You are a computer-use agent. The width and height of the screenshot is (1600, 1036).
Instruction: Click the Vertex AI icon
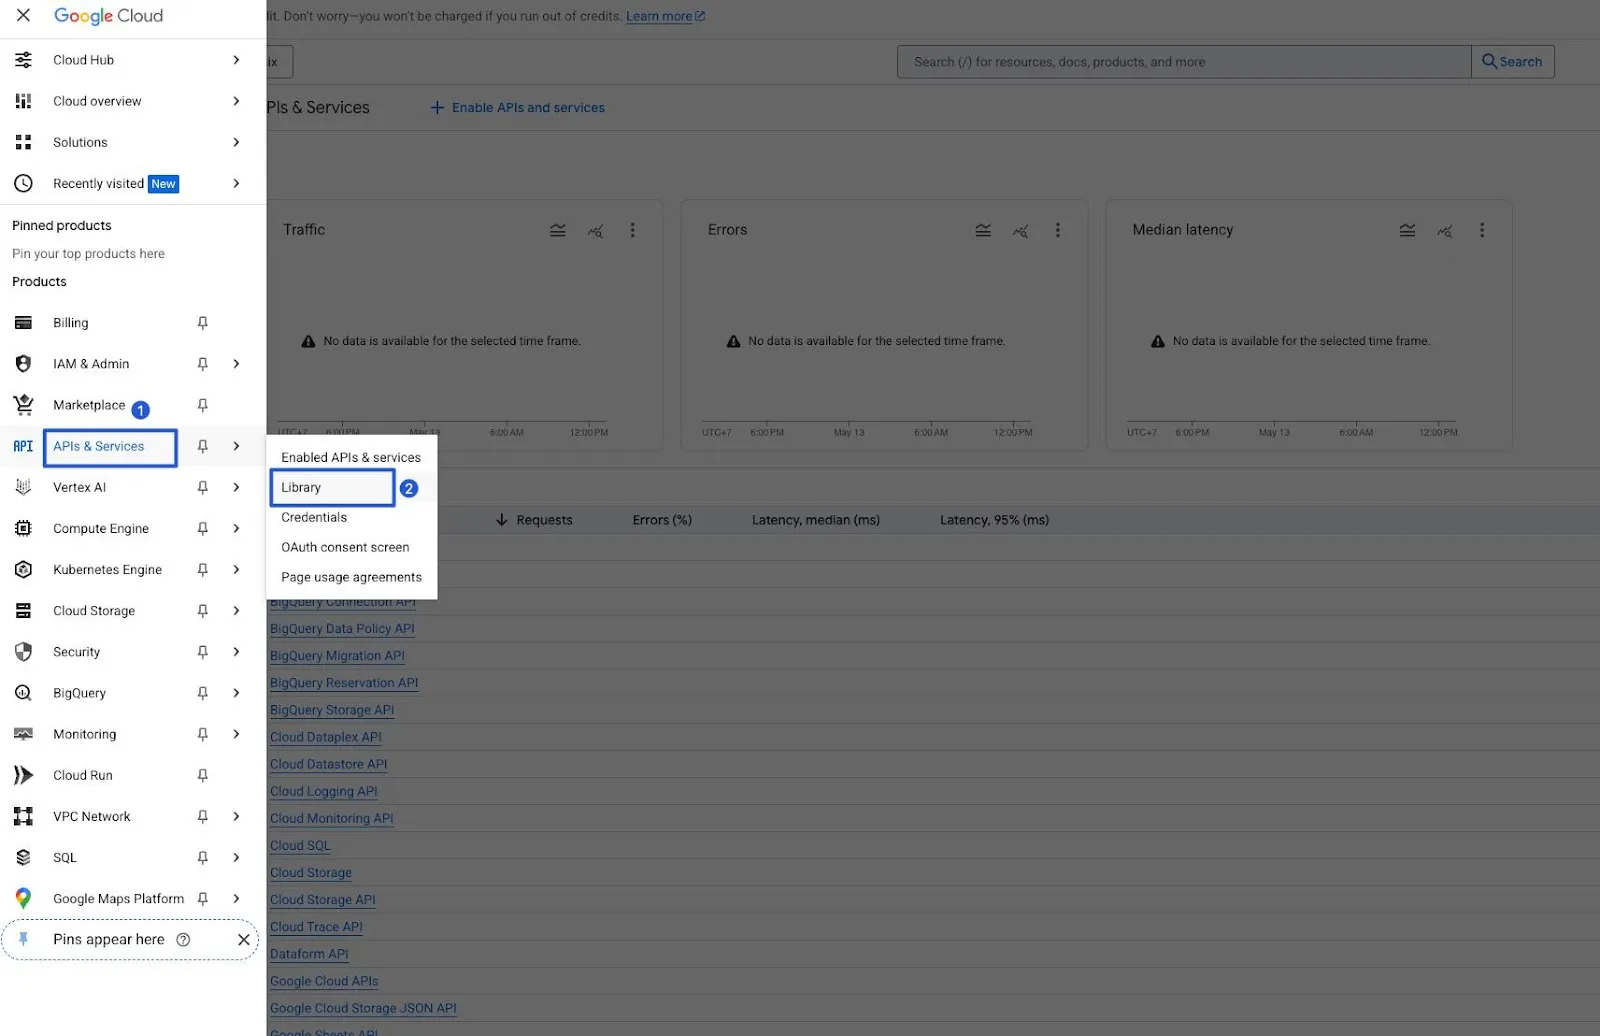[23, 487]
